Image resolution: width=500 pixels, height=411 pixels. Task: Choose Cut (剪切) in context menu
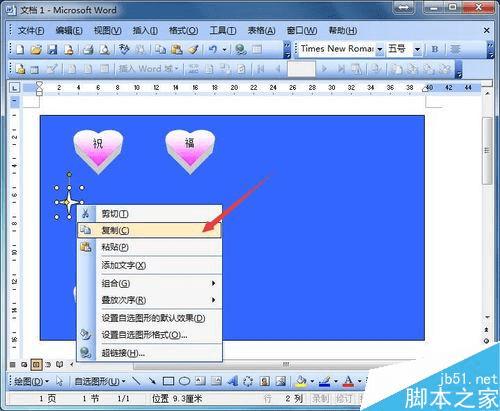(149, 214)
